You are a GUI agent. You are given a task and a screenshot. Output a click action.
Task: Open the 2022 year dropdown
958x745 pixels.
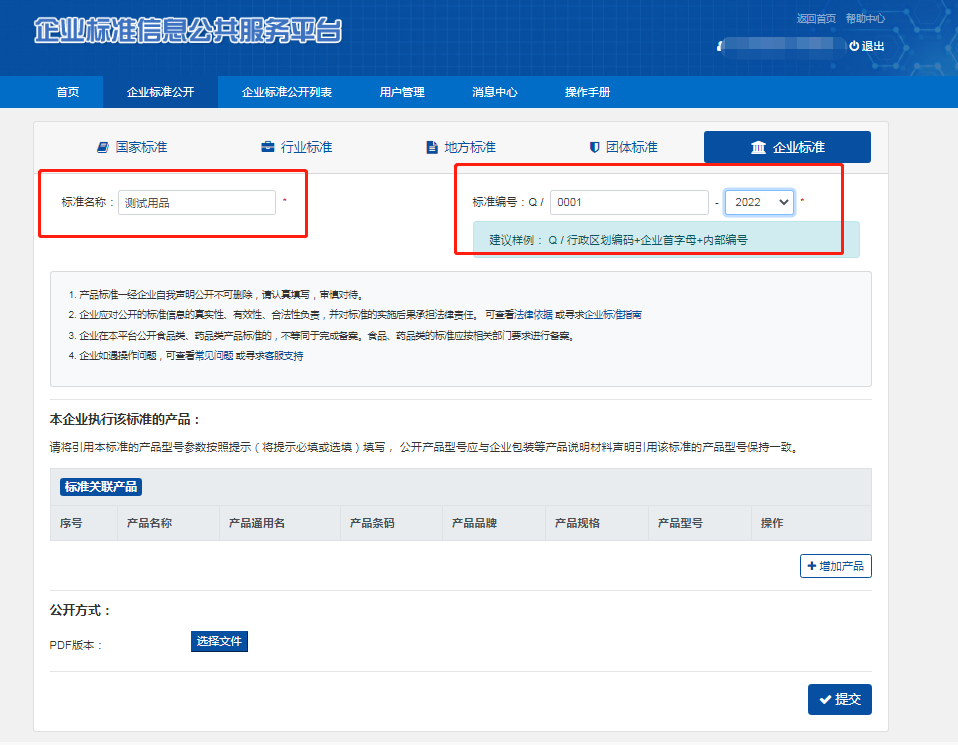[759, 202]
